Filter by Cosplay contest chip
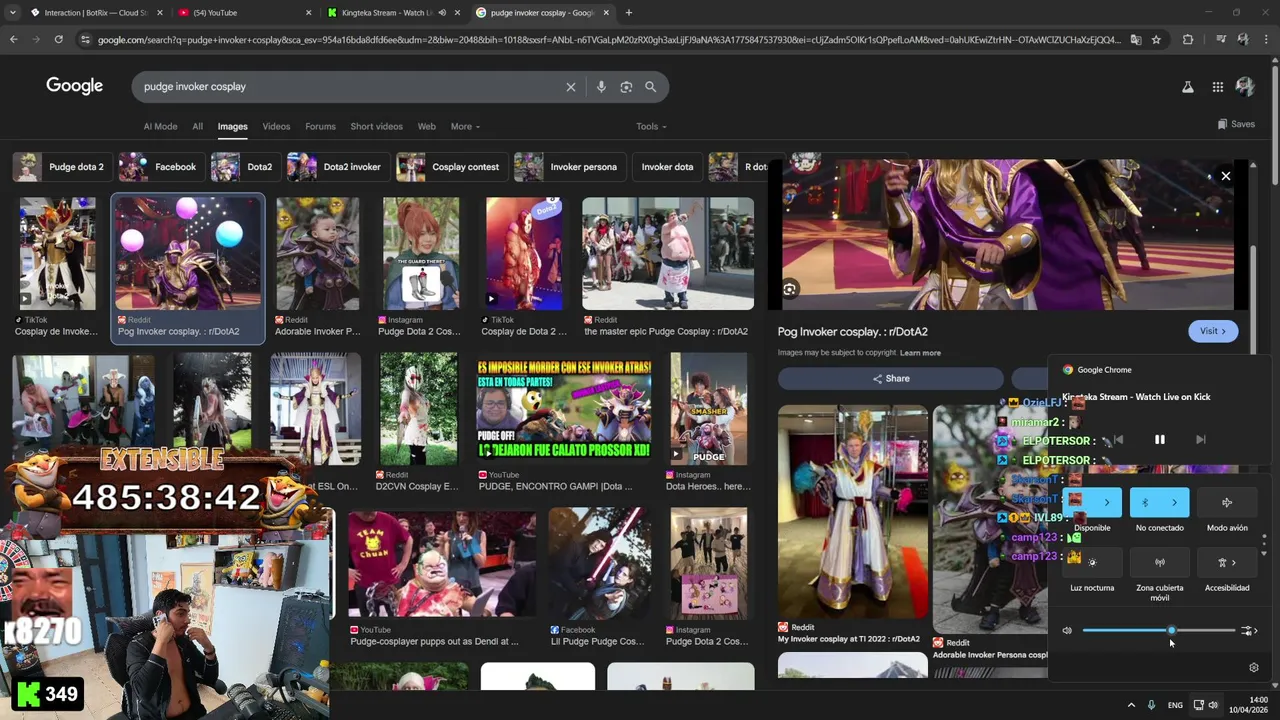The width and height of the screenshot is (1280, 720). pyautogui.click(x=452, y=167)
